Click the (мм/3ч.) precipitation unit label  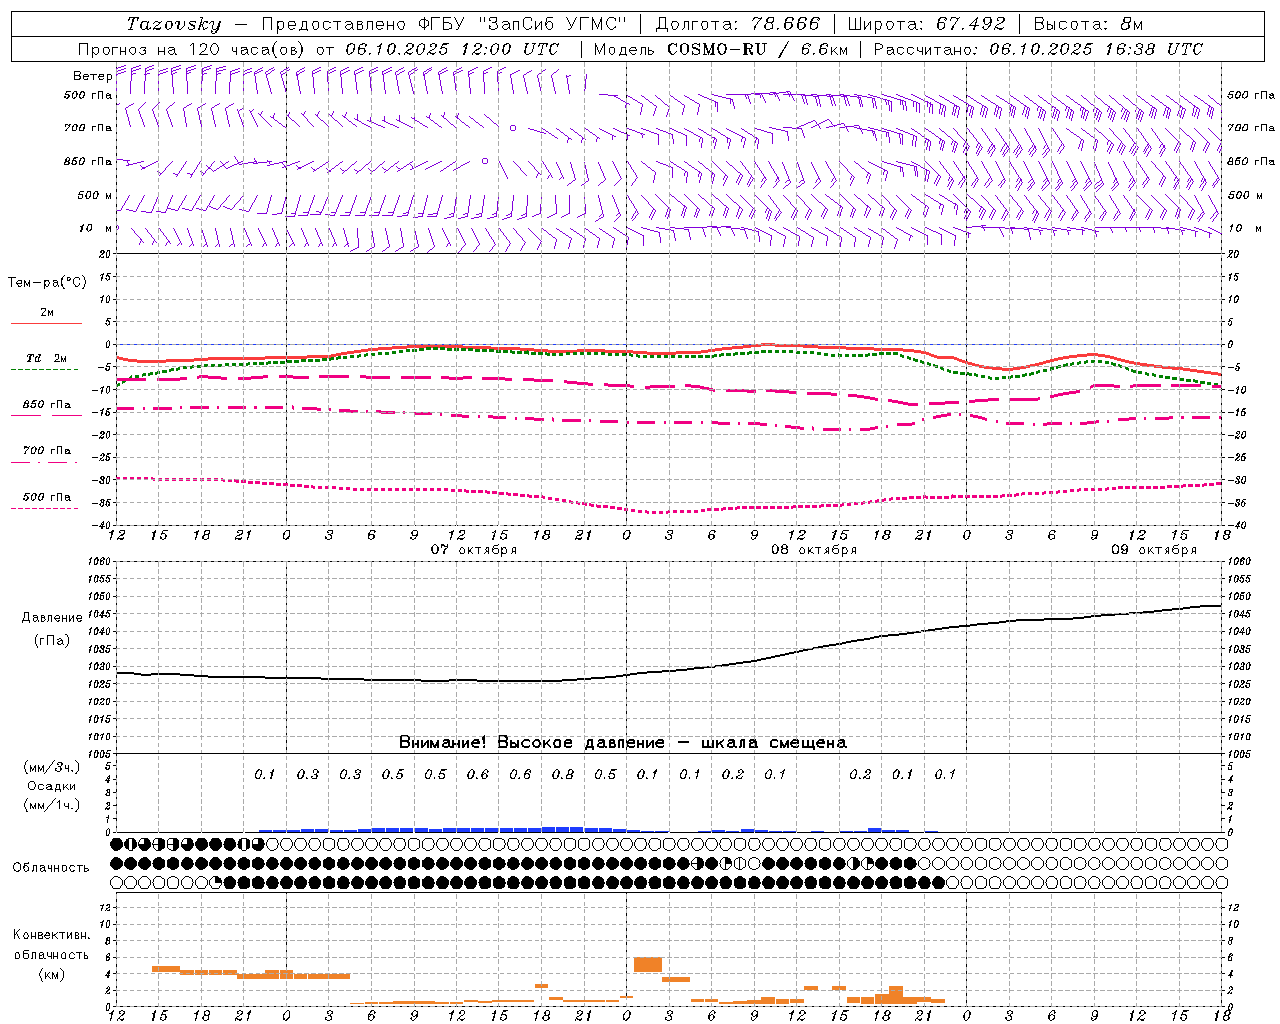pos(52,767)
